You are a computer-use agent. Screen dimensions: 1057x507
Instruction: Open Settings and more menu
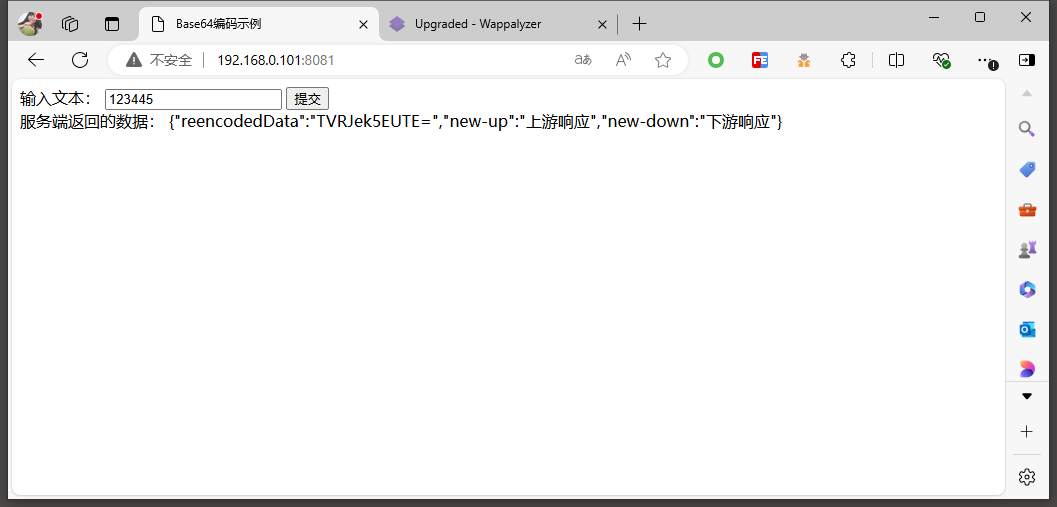click(986, 60)
